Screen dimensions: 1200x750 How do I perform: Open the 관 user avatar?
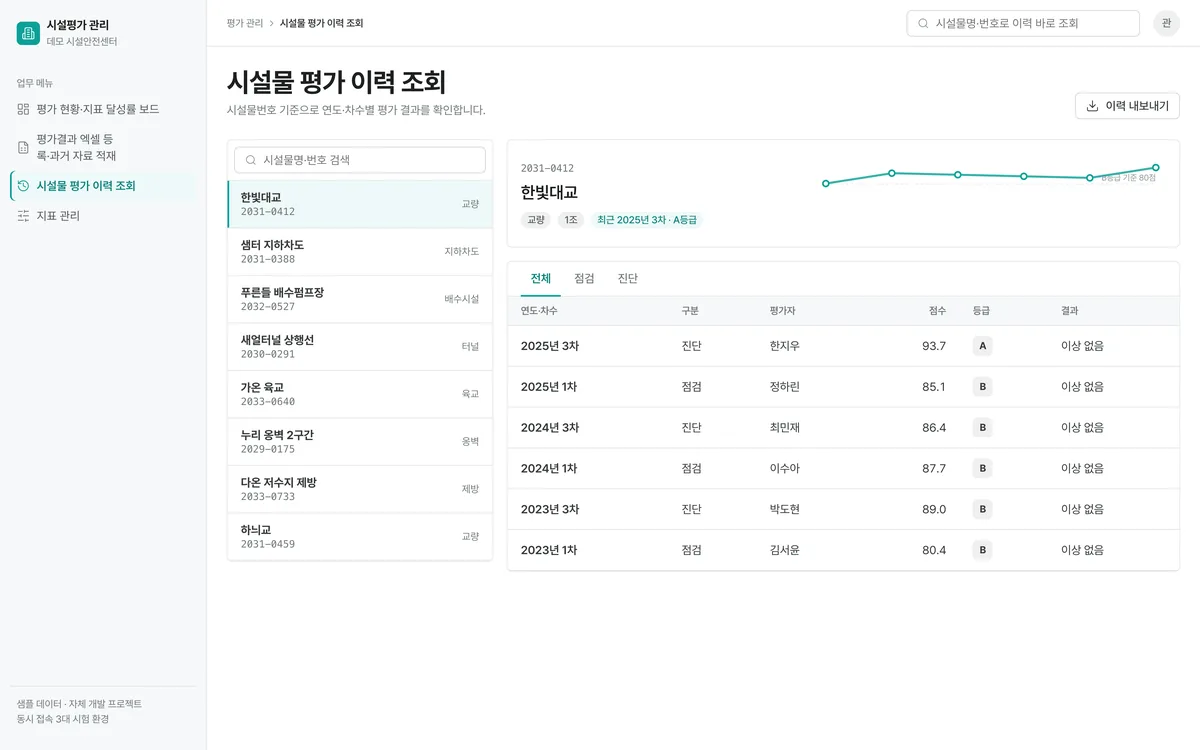pyautogui.click(x=1166, y=23)
